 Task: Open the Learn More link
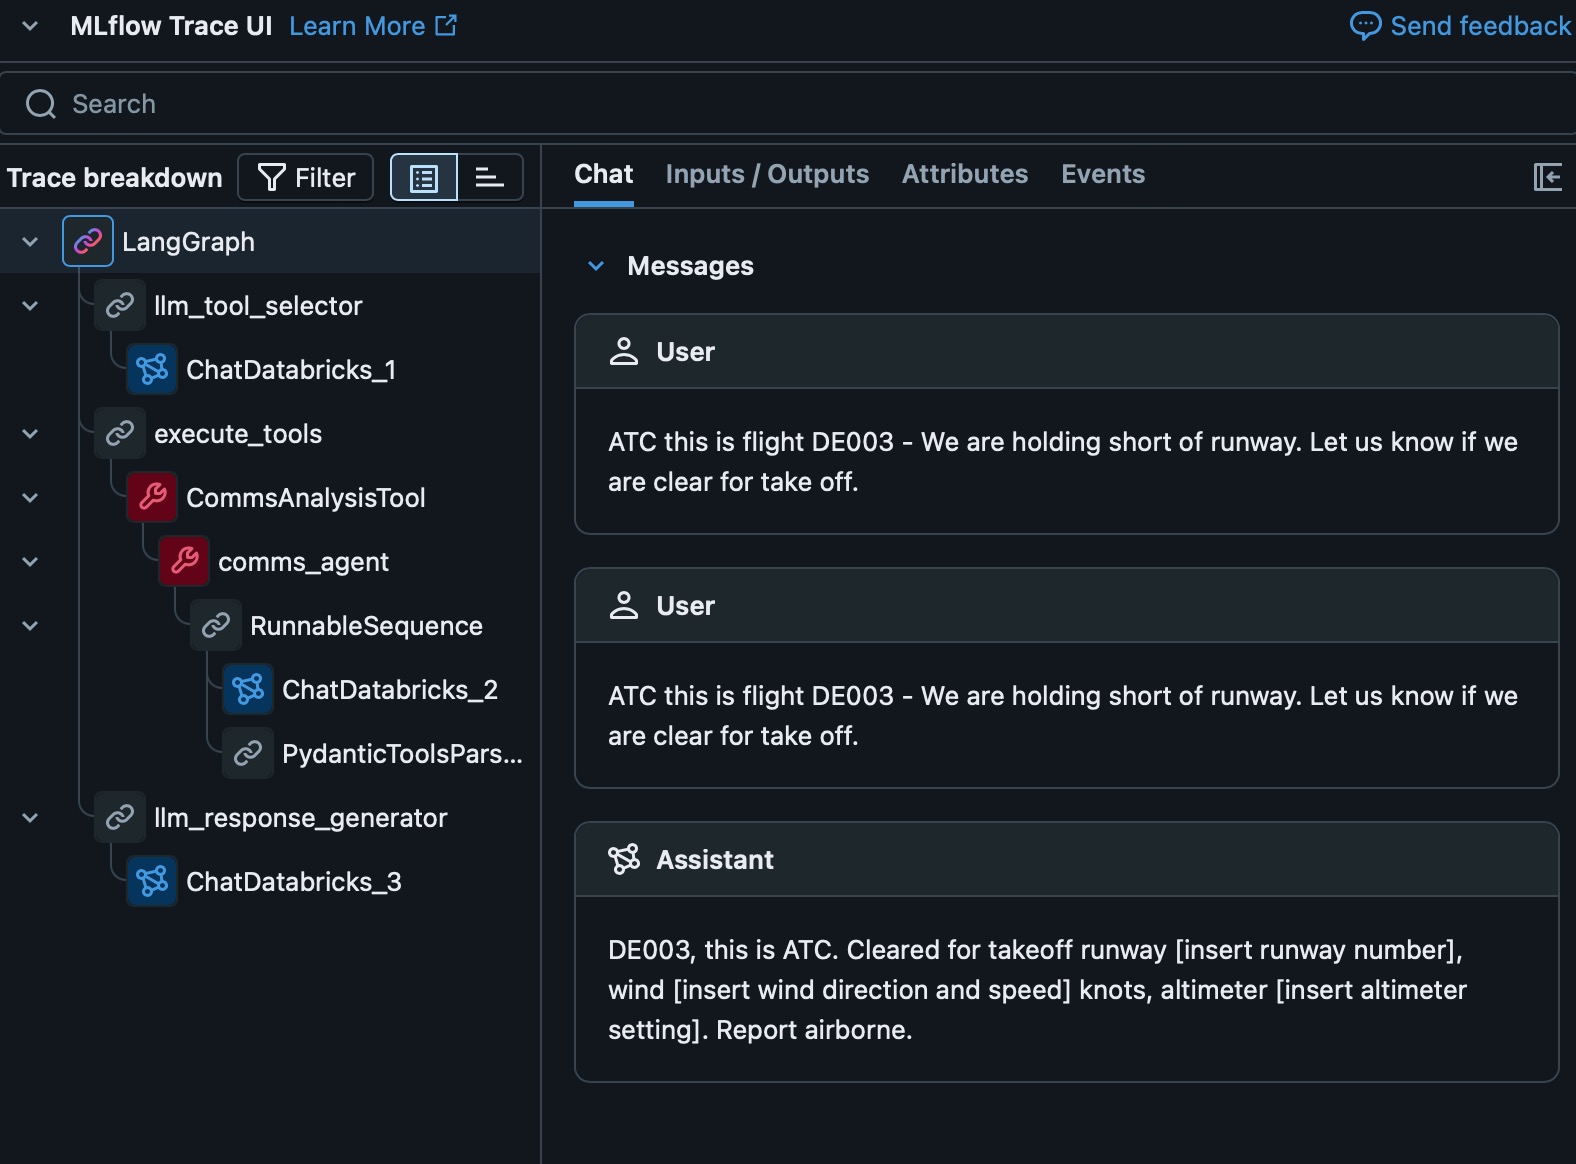(372, 26)
